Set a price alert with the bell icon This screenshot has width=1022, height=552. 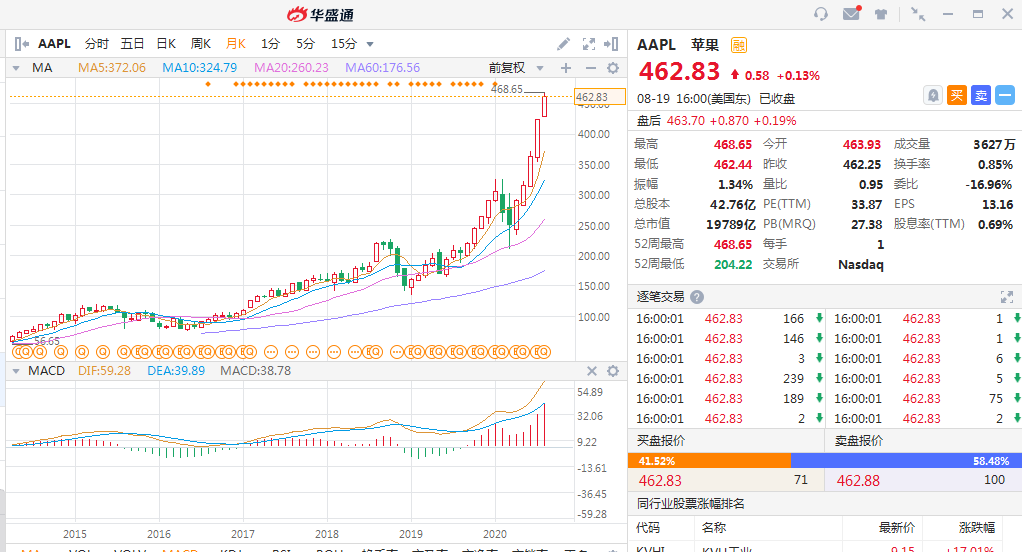coord(932,95)
